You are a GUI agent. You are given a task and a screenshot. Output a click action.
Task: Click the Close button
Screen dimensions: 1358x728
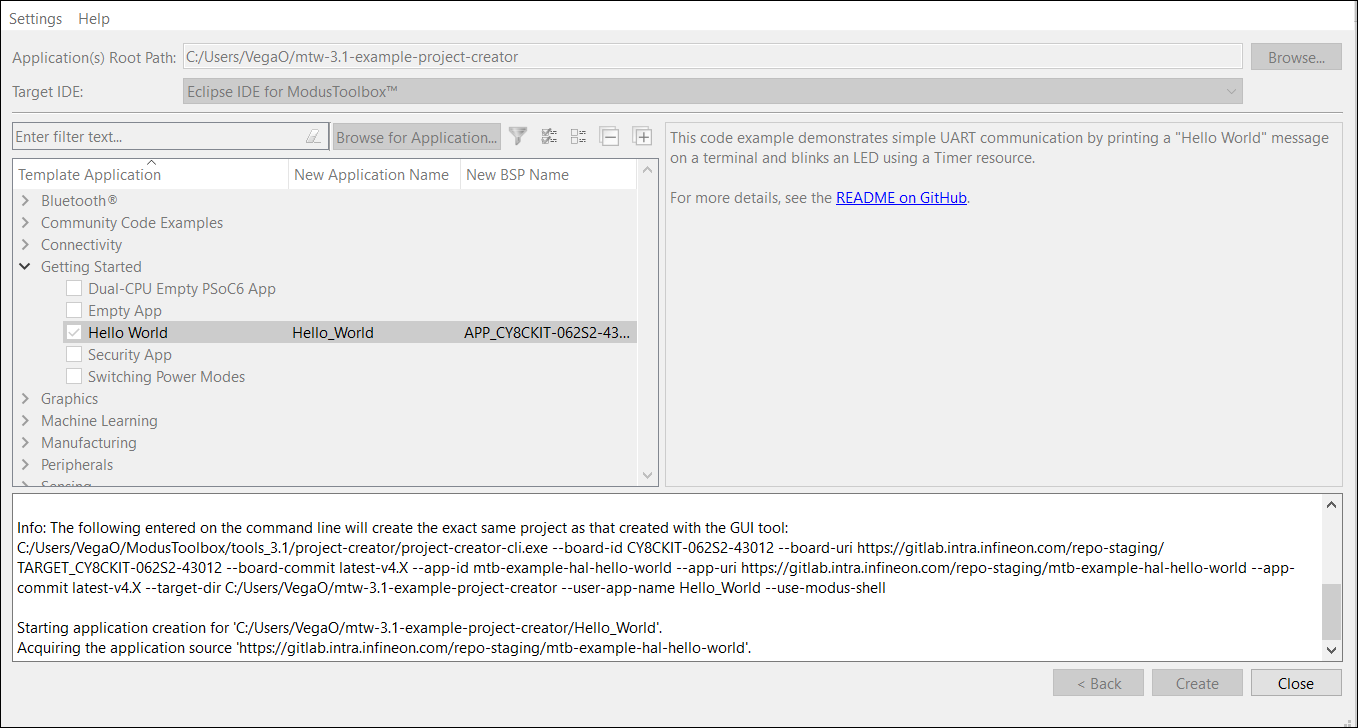click(1296, 683)
